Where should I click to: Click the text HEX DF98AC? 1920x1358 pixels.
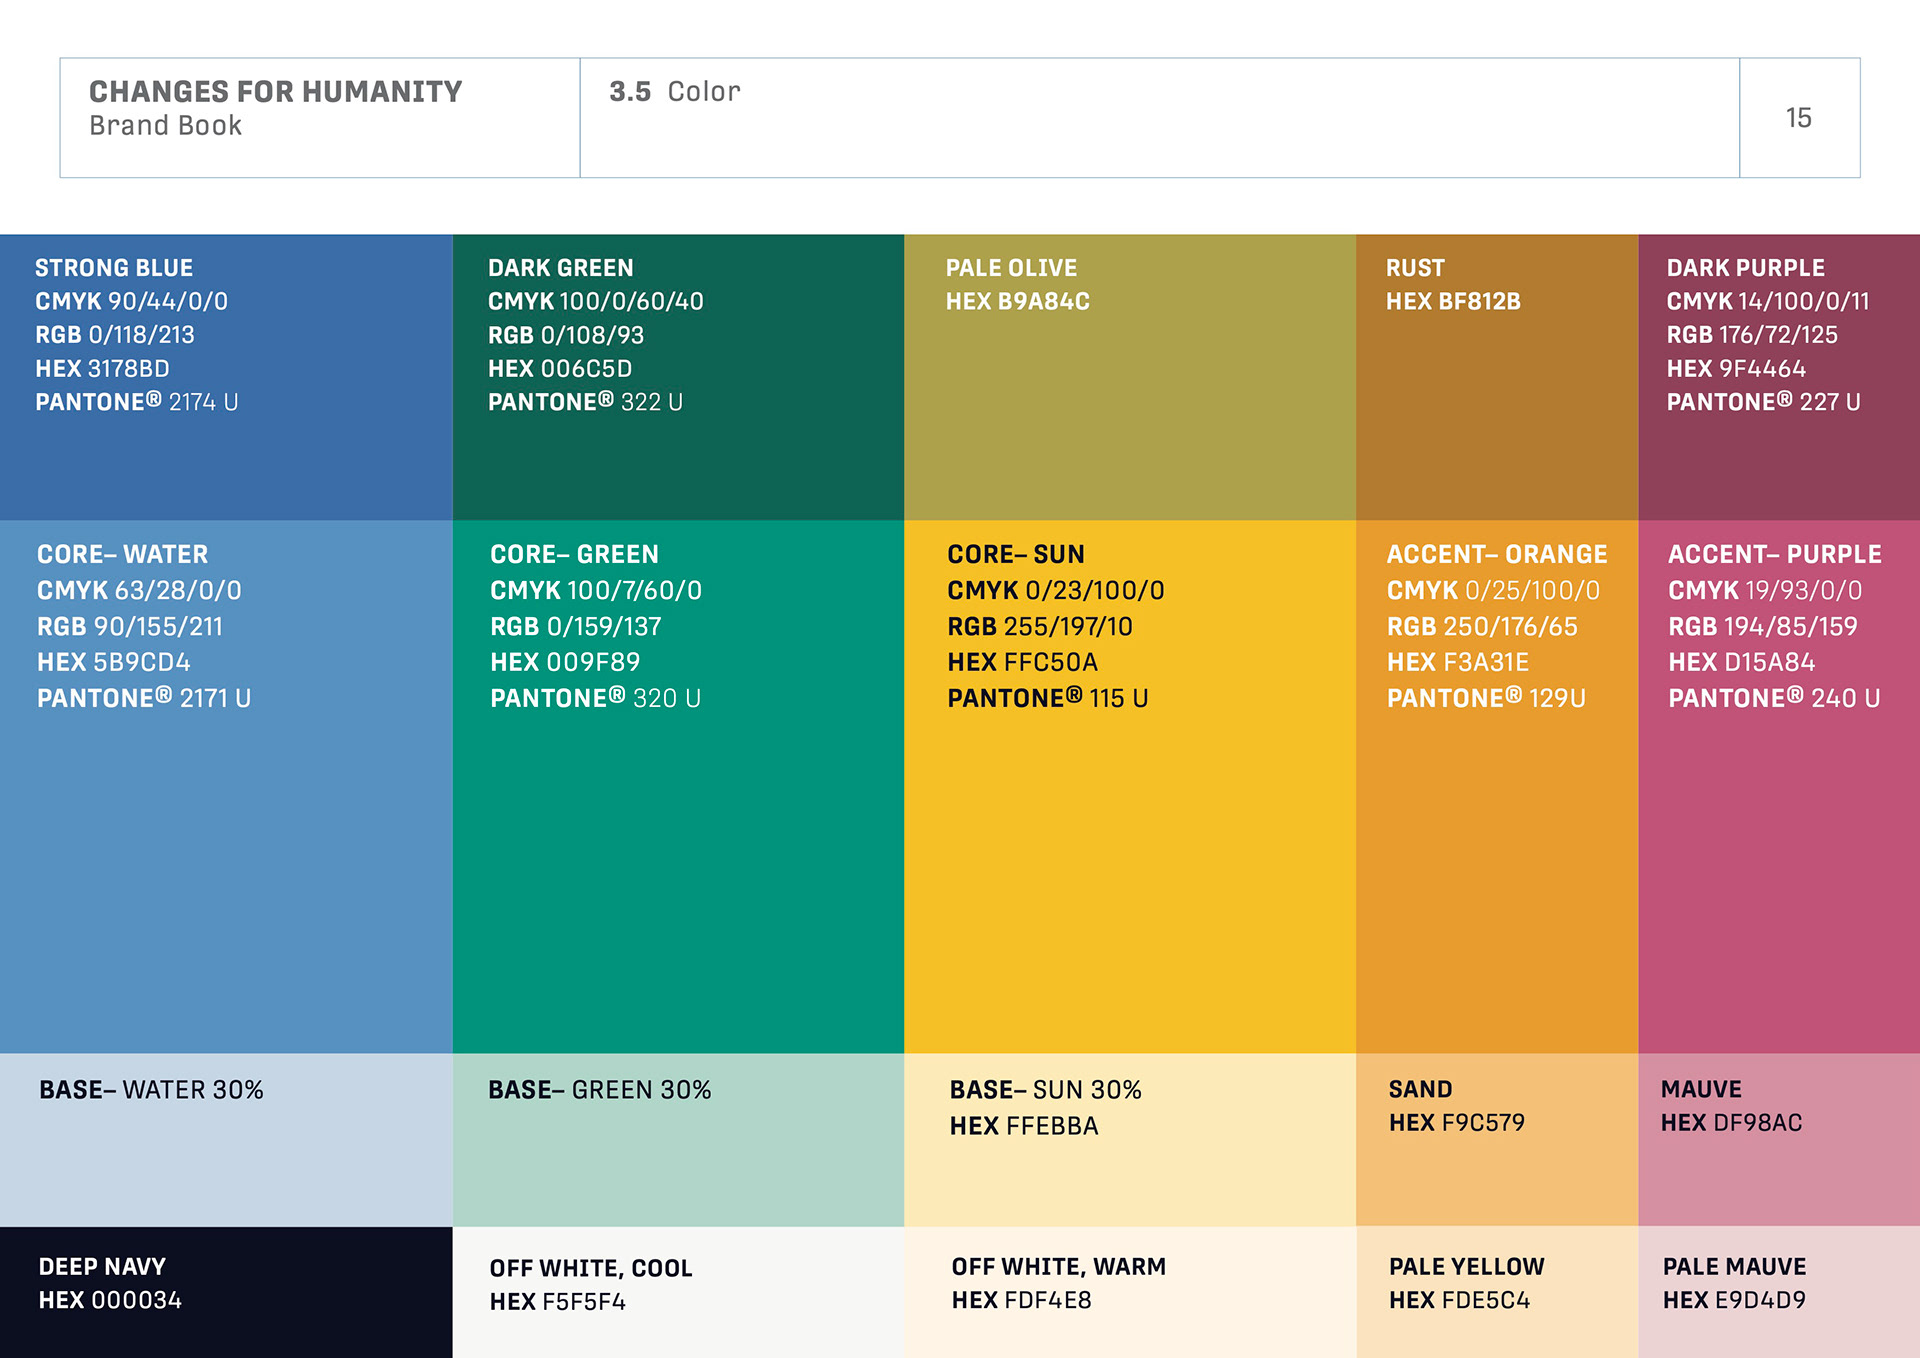coord(1731,1123)
